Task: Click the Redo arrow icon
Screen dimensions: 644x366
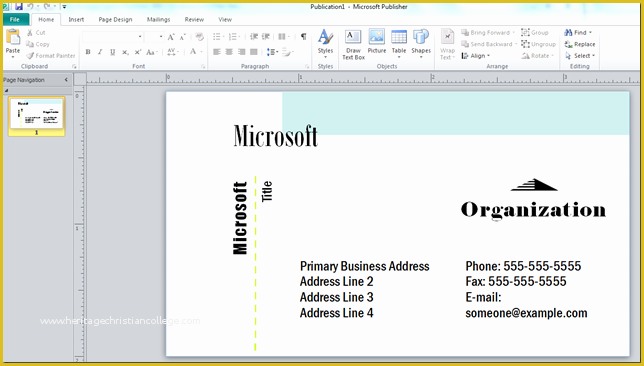Action: point(47,7)
